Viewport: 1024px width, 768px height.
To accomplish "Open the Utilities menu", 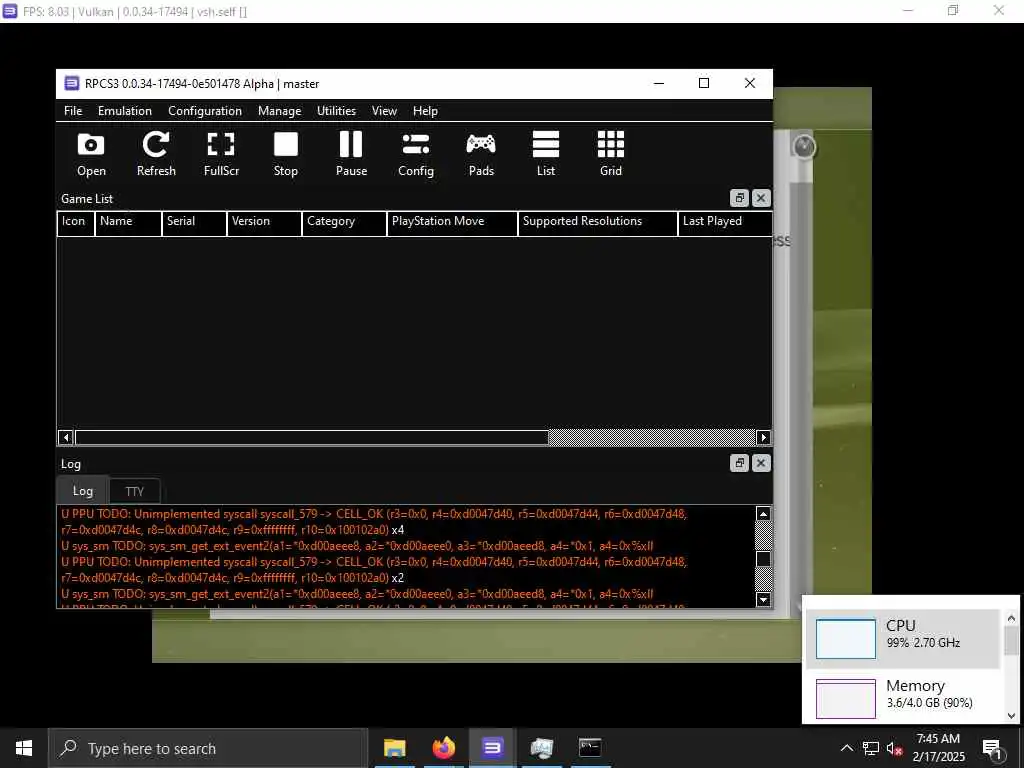I will (x=336, y=111).
